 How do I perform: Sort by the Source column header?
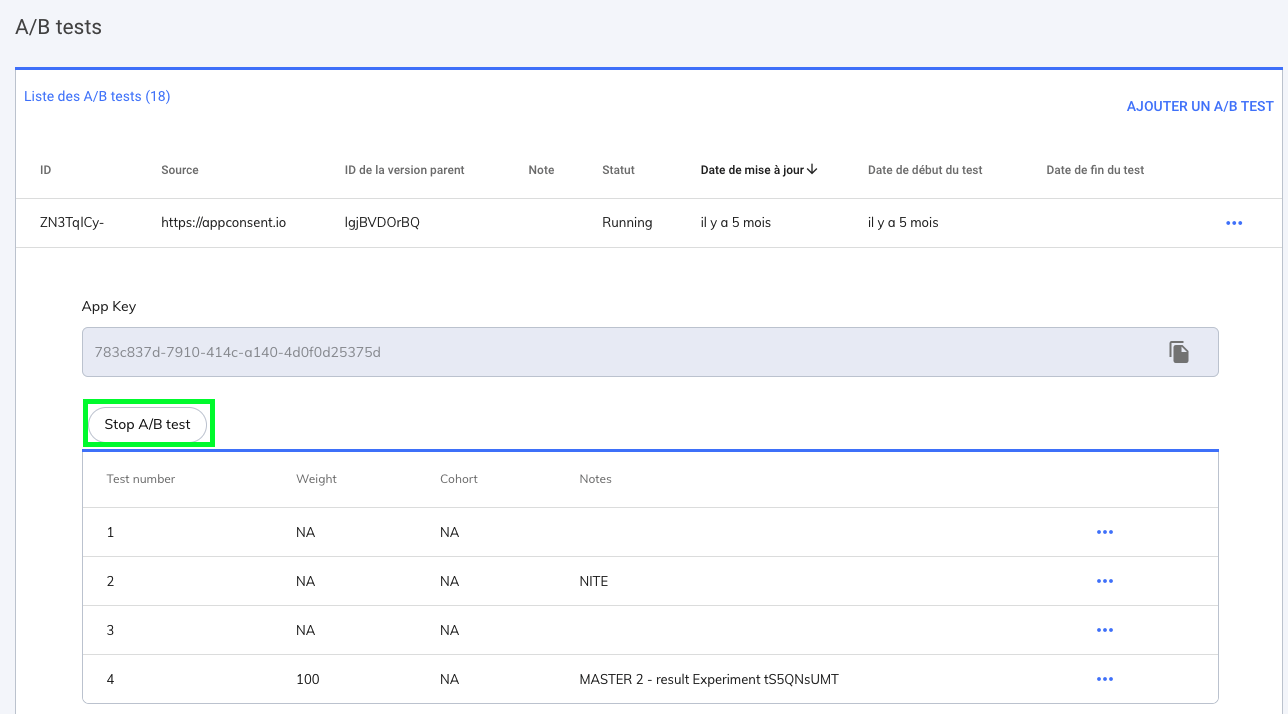[x=180, y=170]
